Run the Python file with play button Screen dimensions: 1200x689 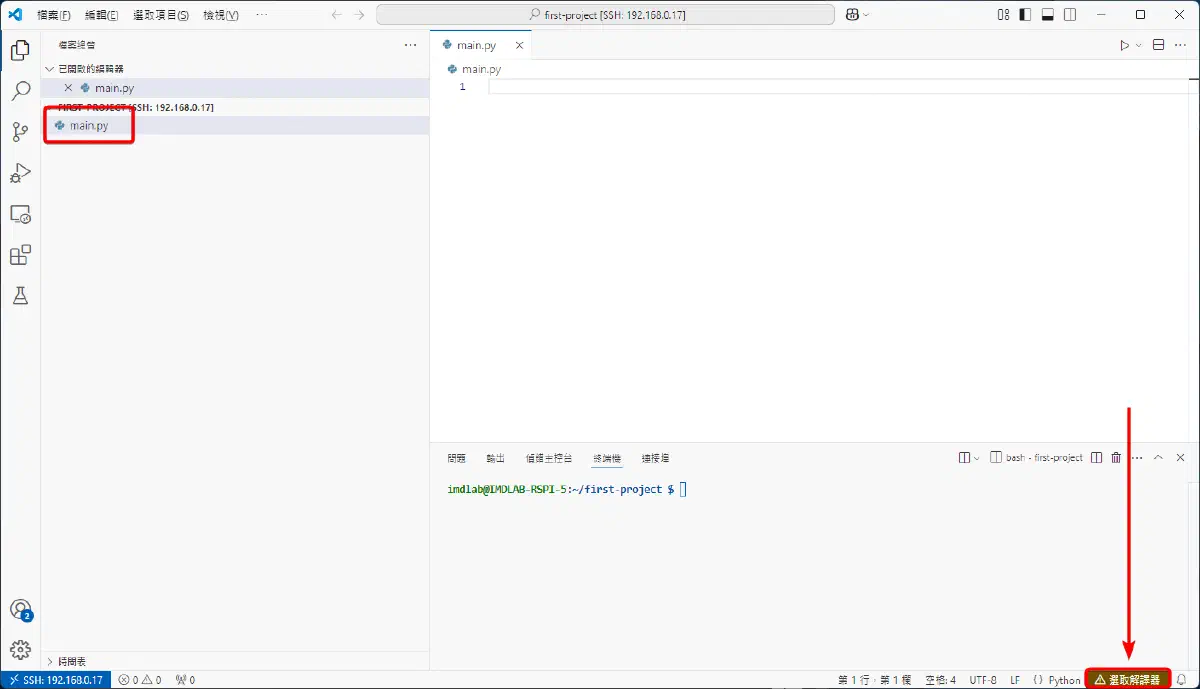1125,45
